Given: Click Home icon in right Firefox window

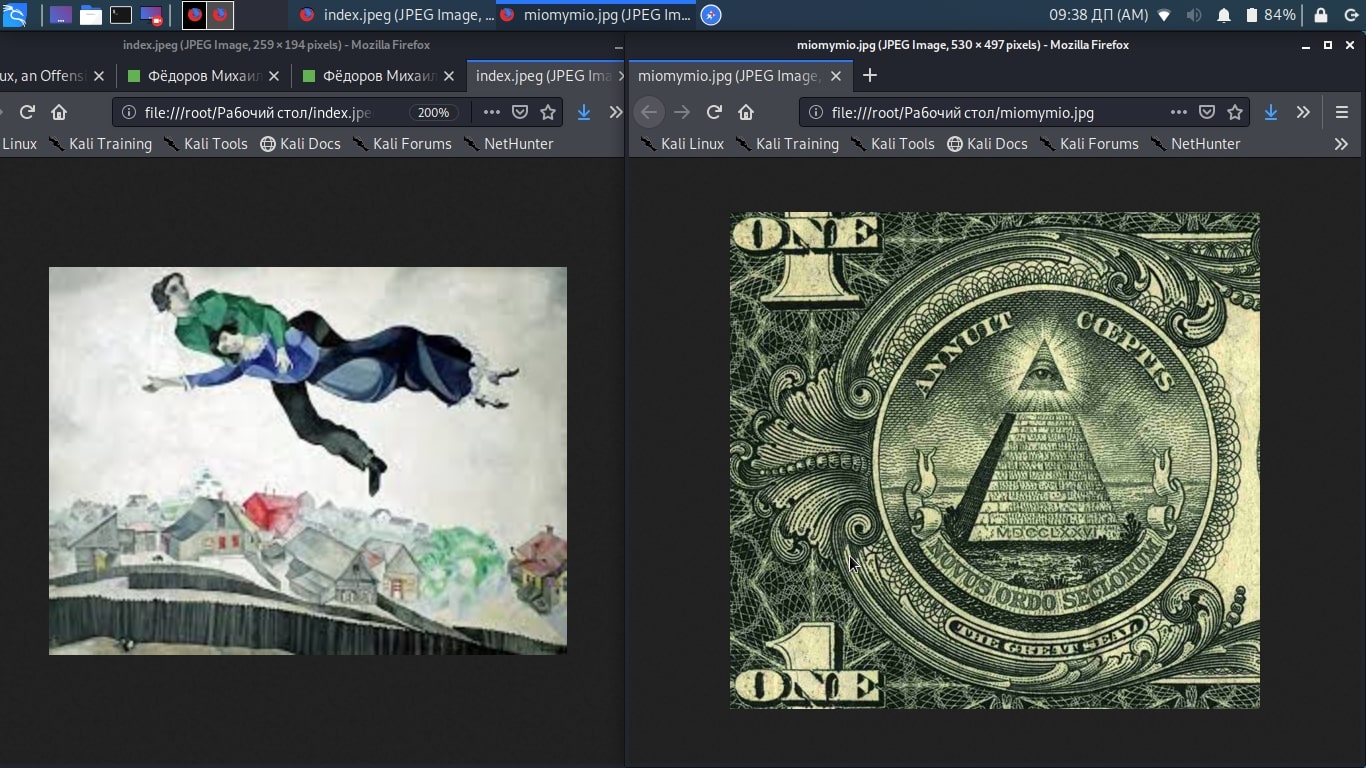Looking at the screenshot, I should 746,112.
